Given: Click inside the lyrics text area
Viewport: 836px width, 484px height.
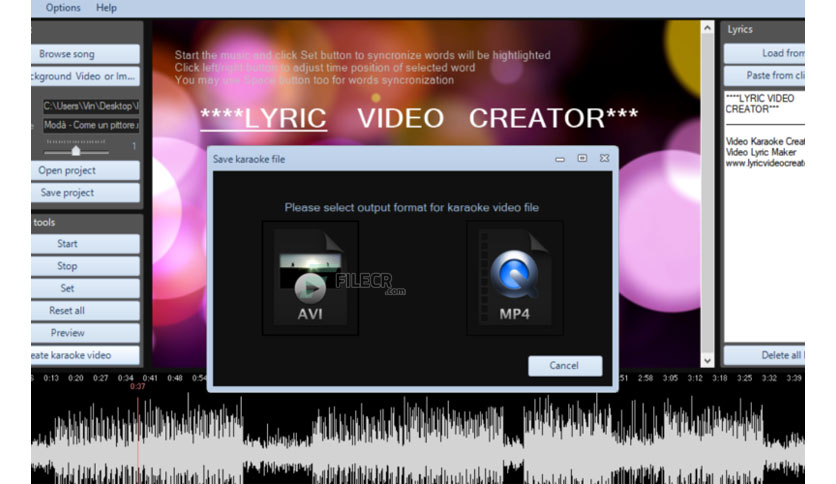Looking at the screenshot, I should tap(764, 216).
